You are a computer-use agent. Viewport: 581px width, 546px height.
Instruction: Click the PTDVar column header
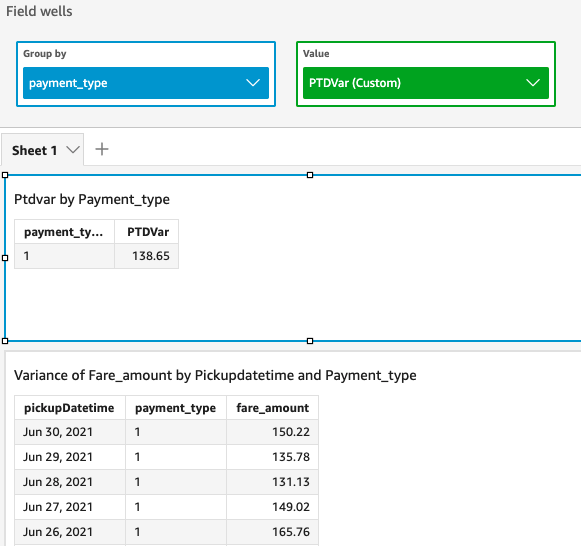point(147,232)
